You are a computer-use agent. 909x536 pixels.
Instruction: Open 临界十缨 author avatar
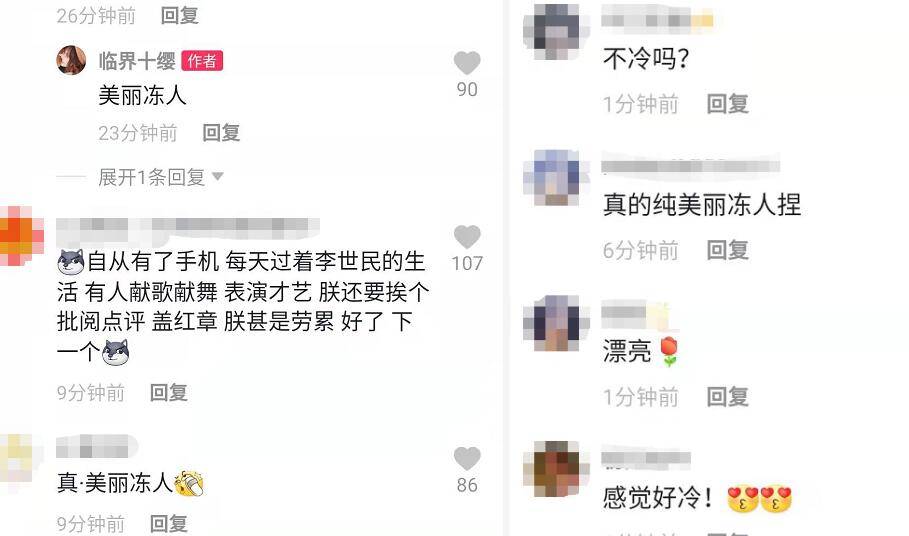point(71,60)
